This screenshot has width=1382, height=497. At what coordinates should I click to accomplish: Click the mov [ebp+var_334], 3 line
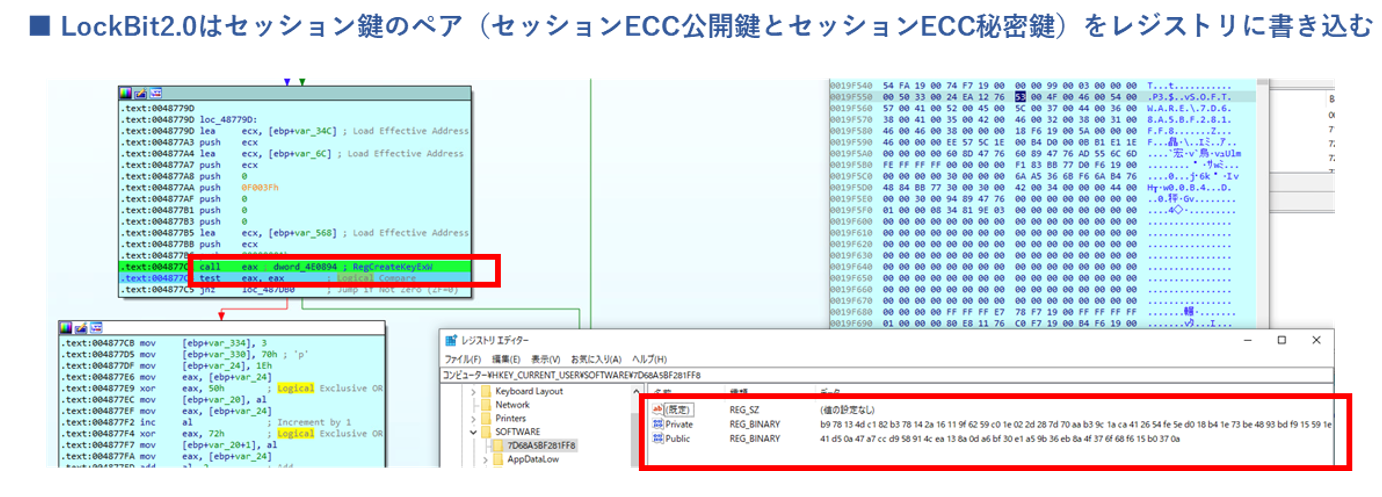[165, 345]
